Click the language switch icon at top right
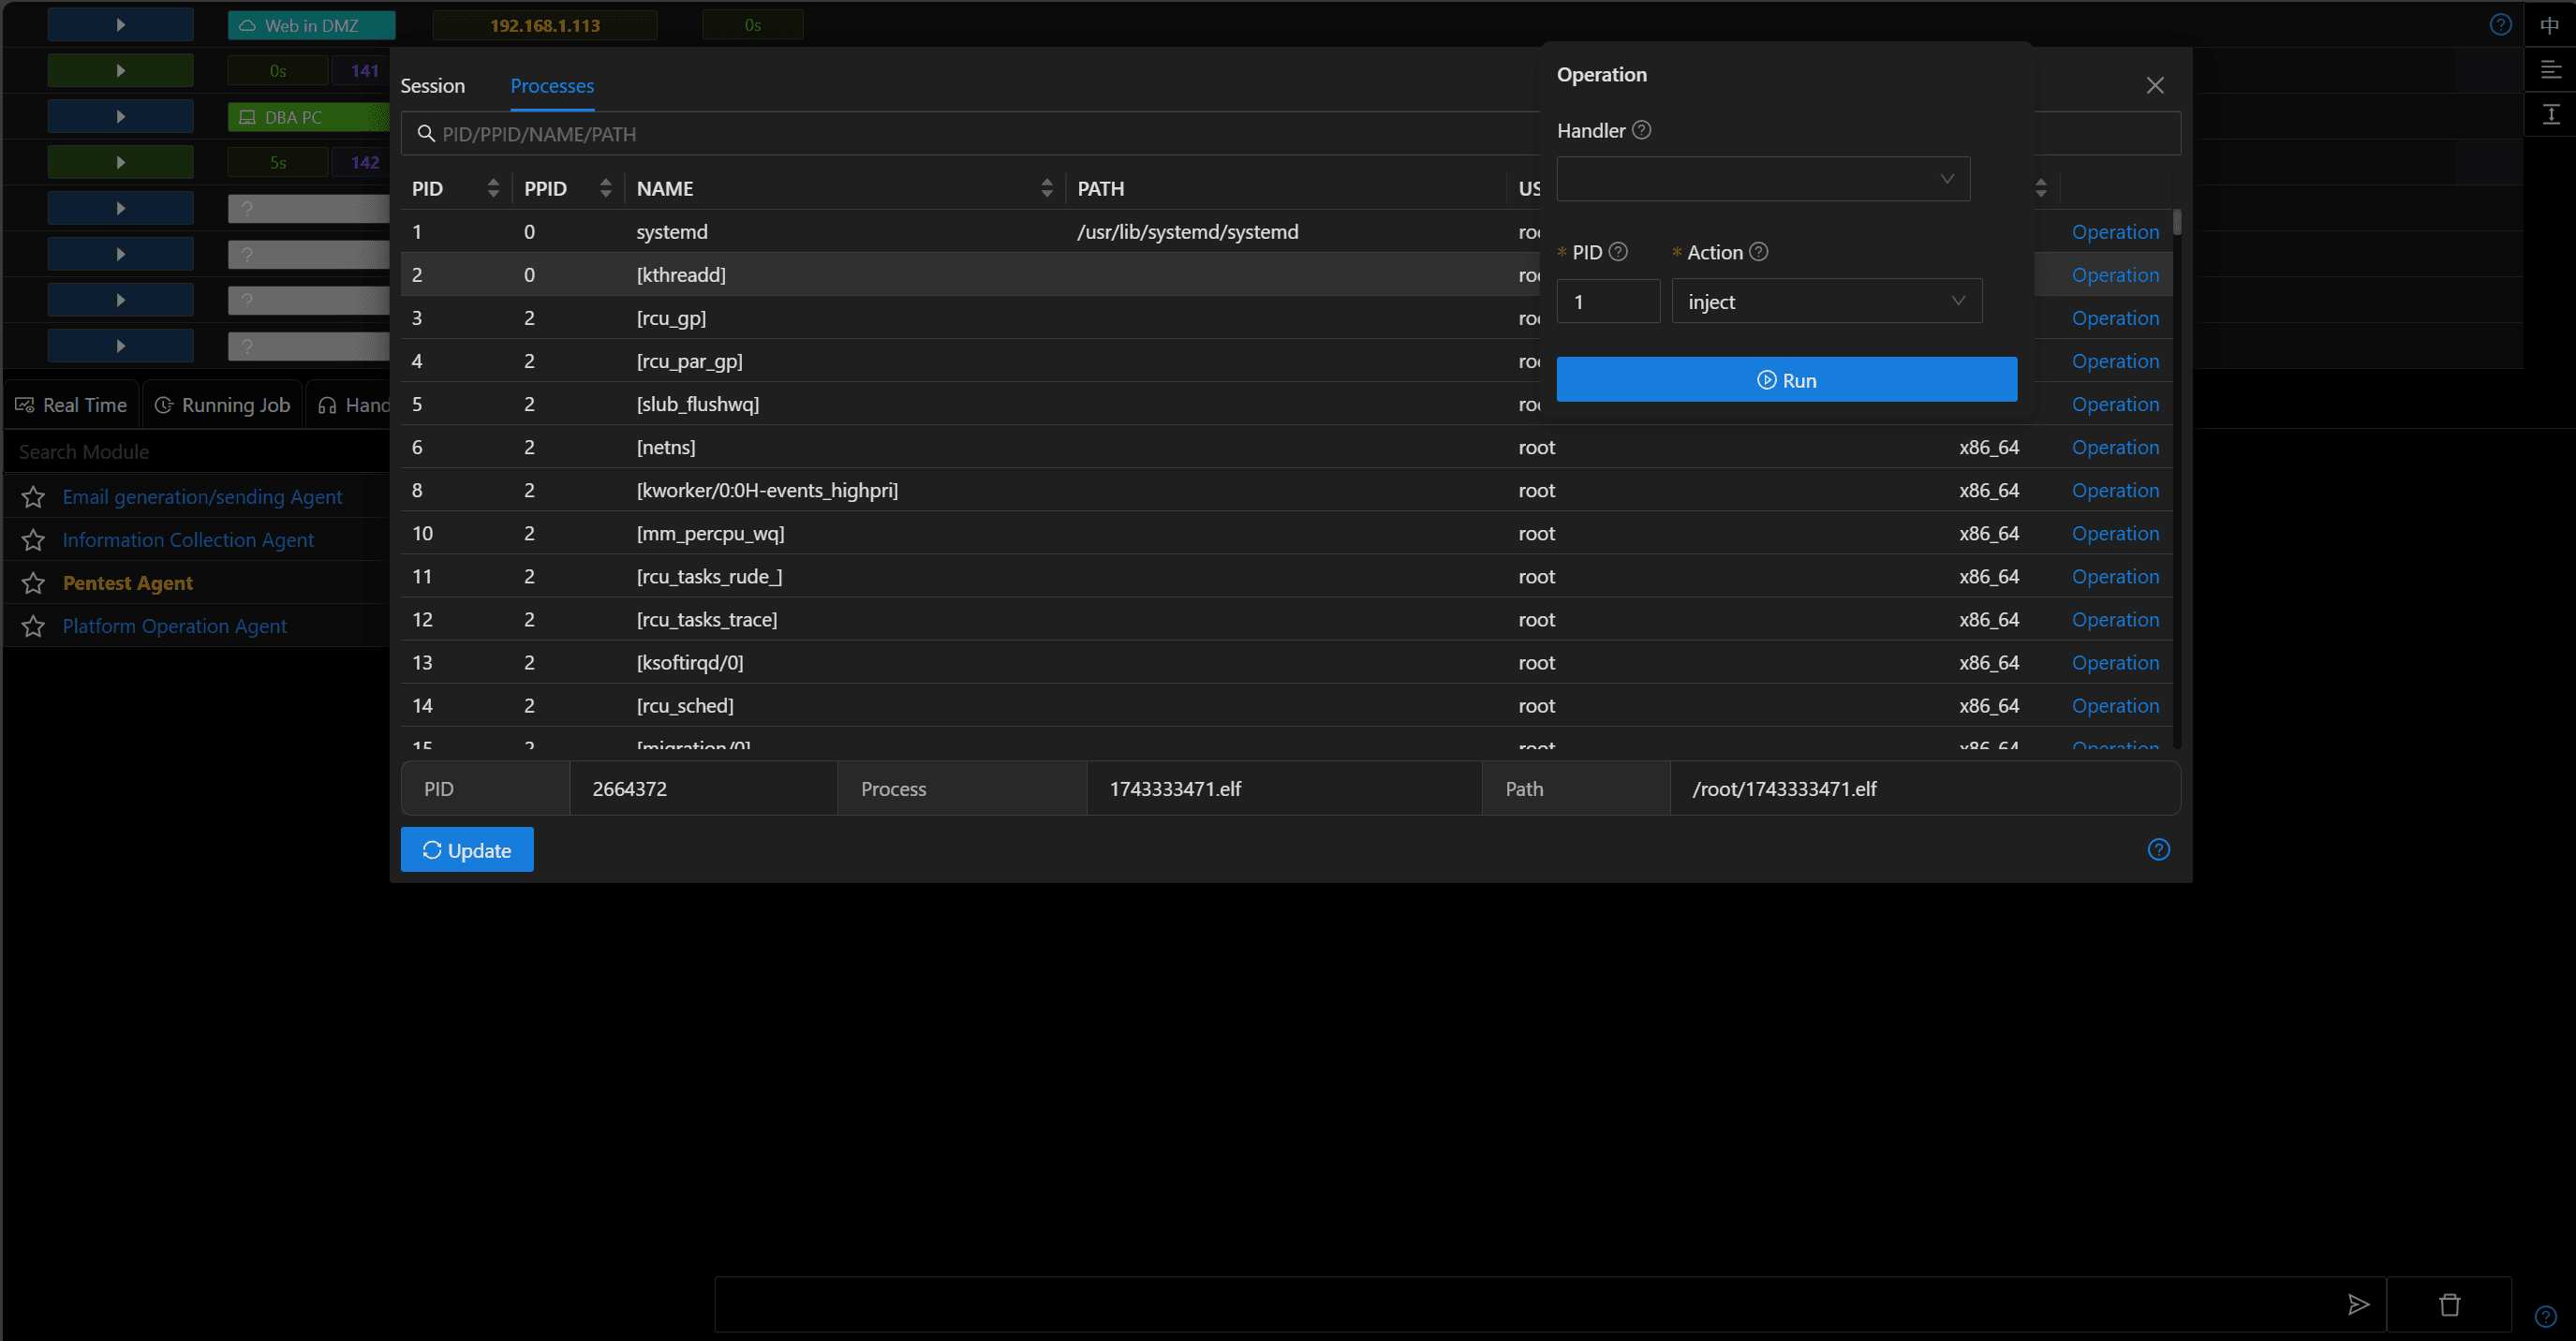Viewport: 2576px width, 1341px height. (x=2549, y=25)
